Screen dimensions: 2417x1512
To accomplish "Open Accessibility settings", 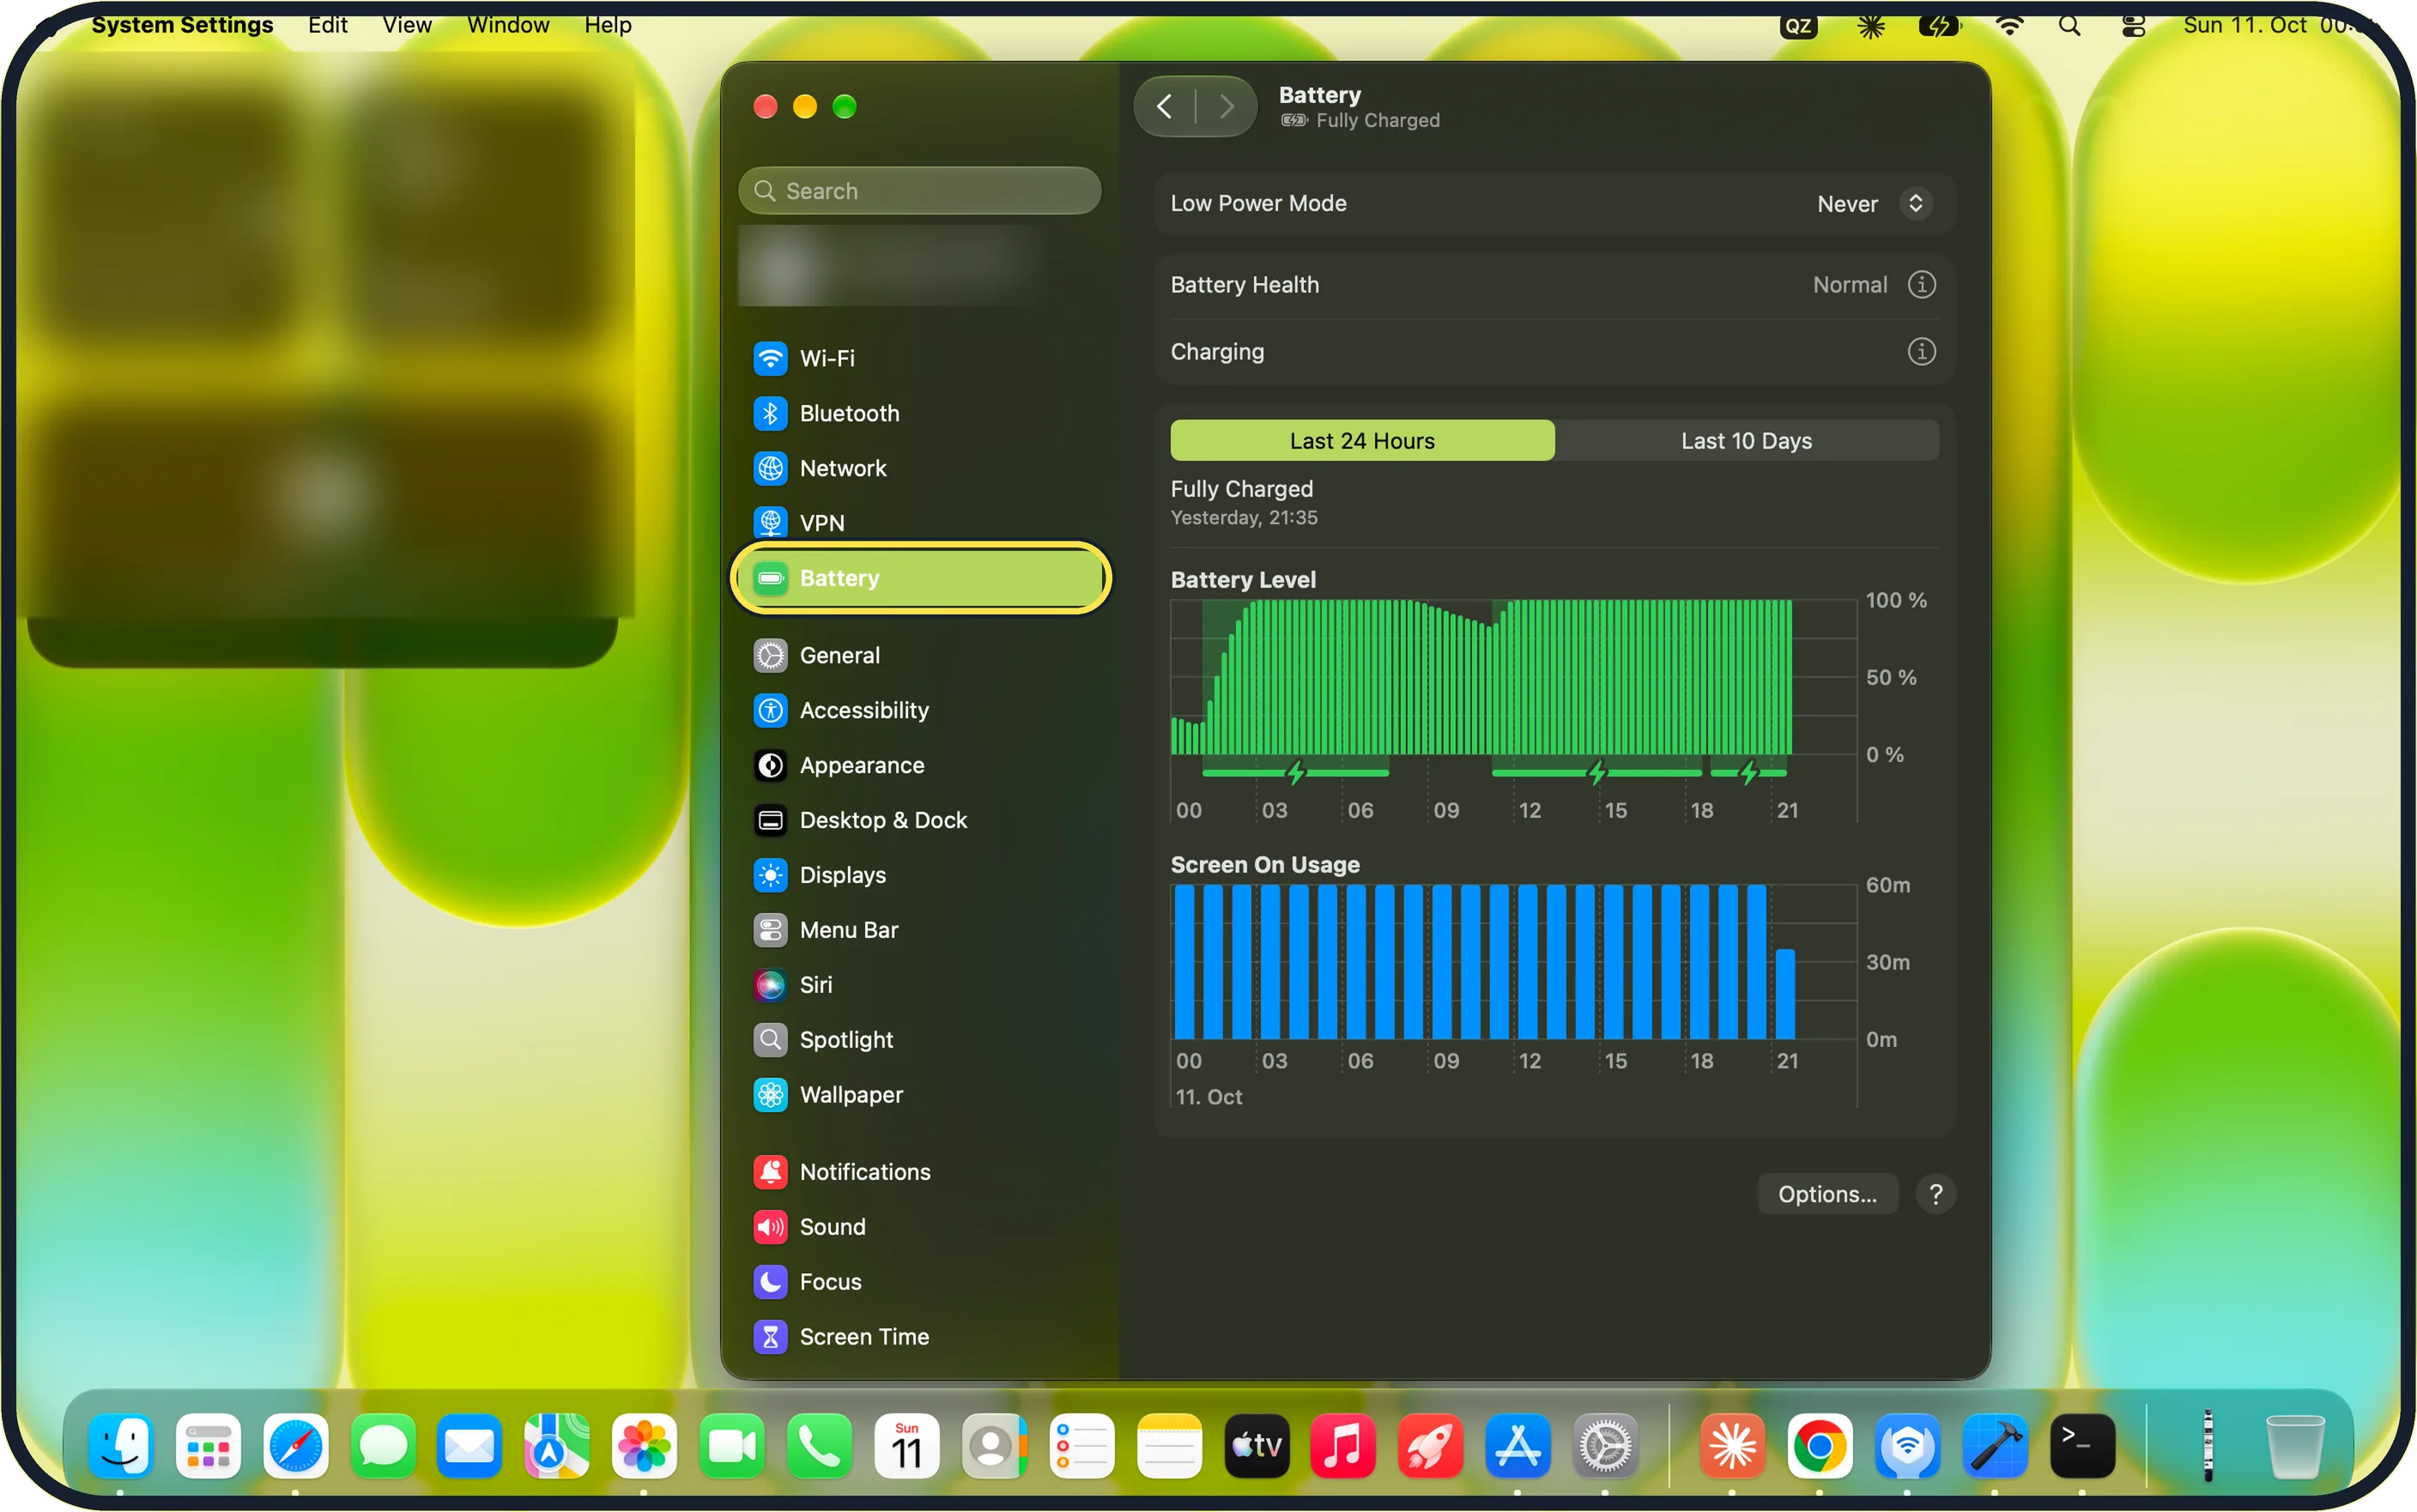I will pyautogui.click(x=919, y=710).
